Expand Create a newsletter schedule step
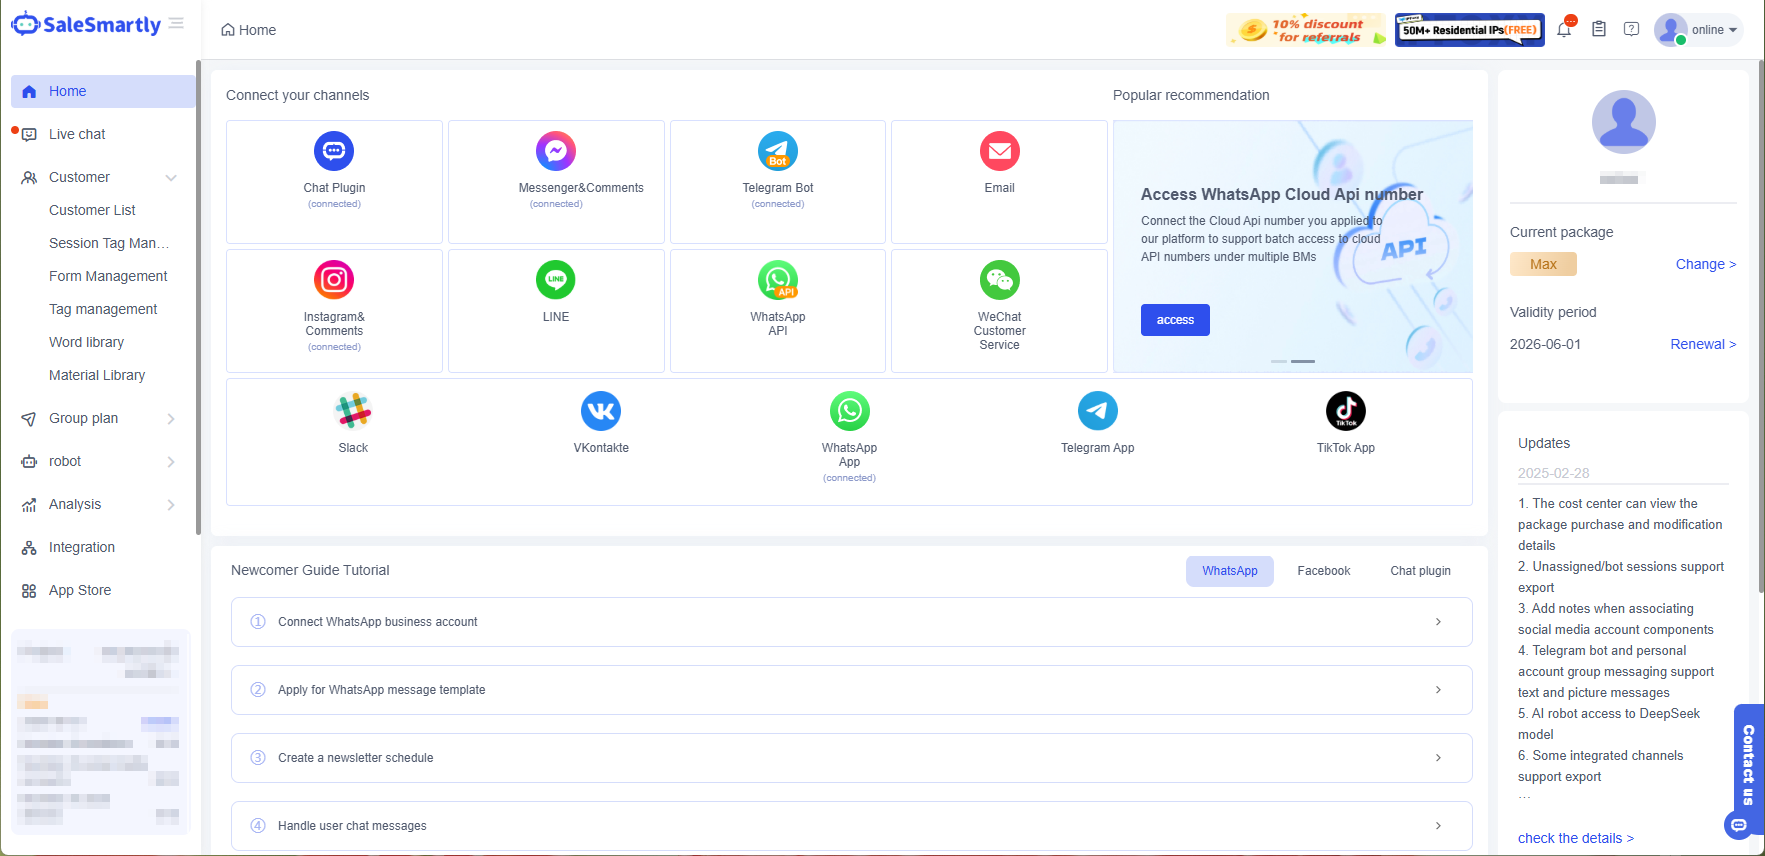1765x856 pixels. [x=852, y=758]
